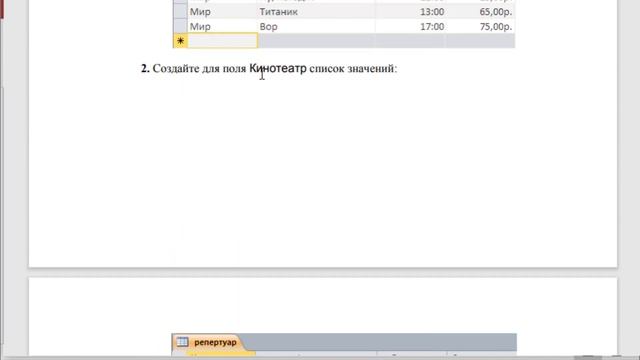The width and height of the screenshot is (640, 360).
Task: Click the '17:00' time cell
Action: click(411, 27)
